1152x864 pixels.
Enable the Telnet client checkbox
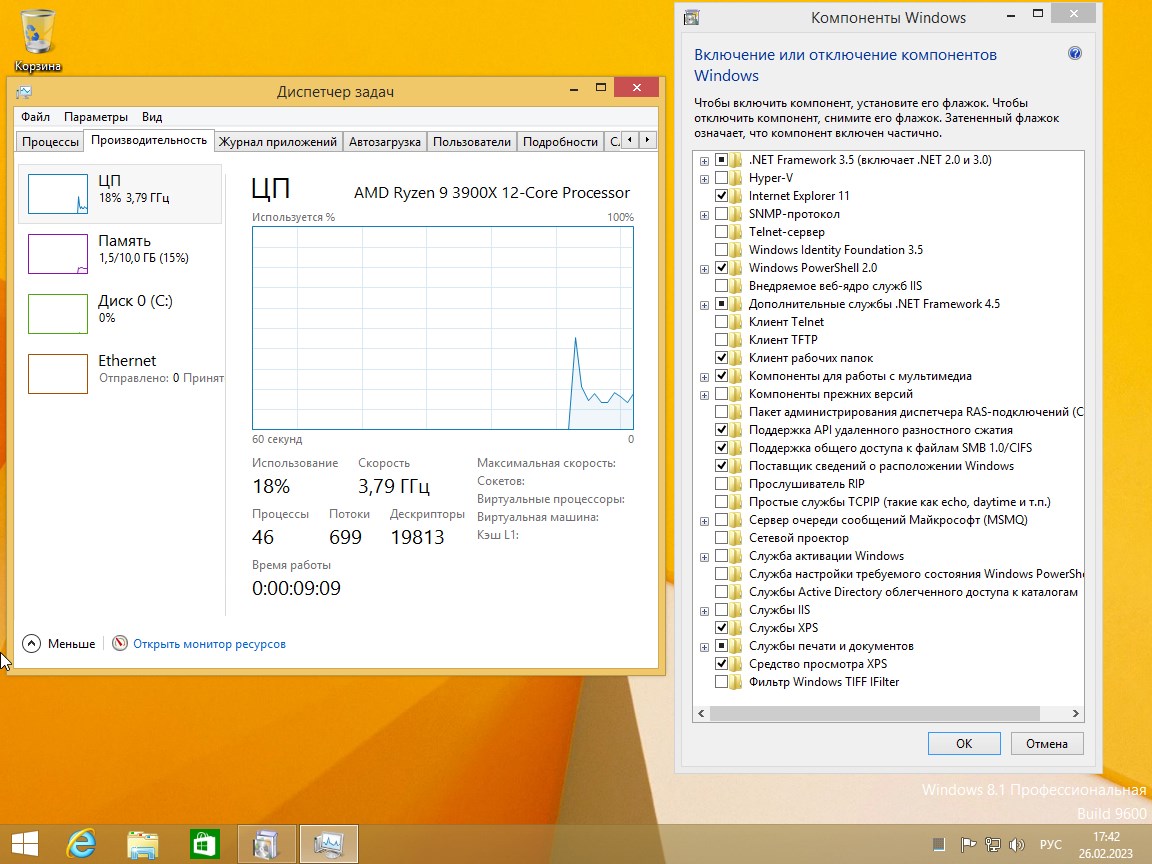[721, 322]
